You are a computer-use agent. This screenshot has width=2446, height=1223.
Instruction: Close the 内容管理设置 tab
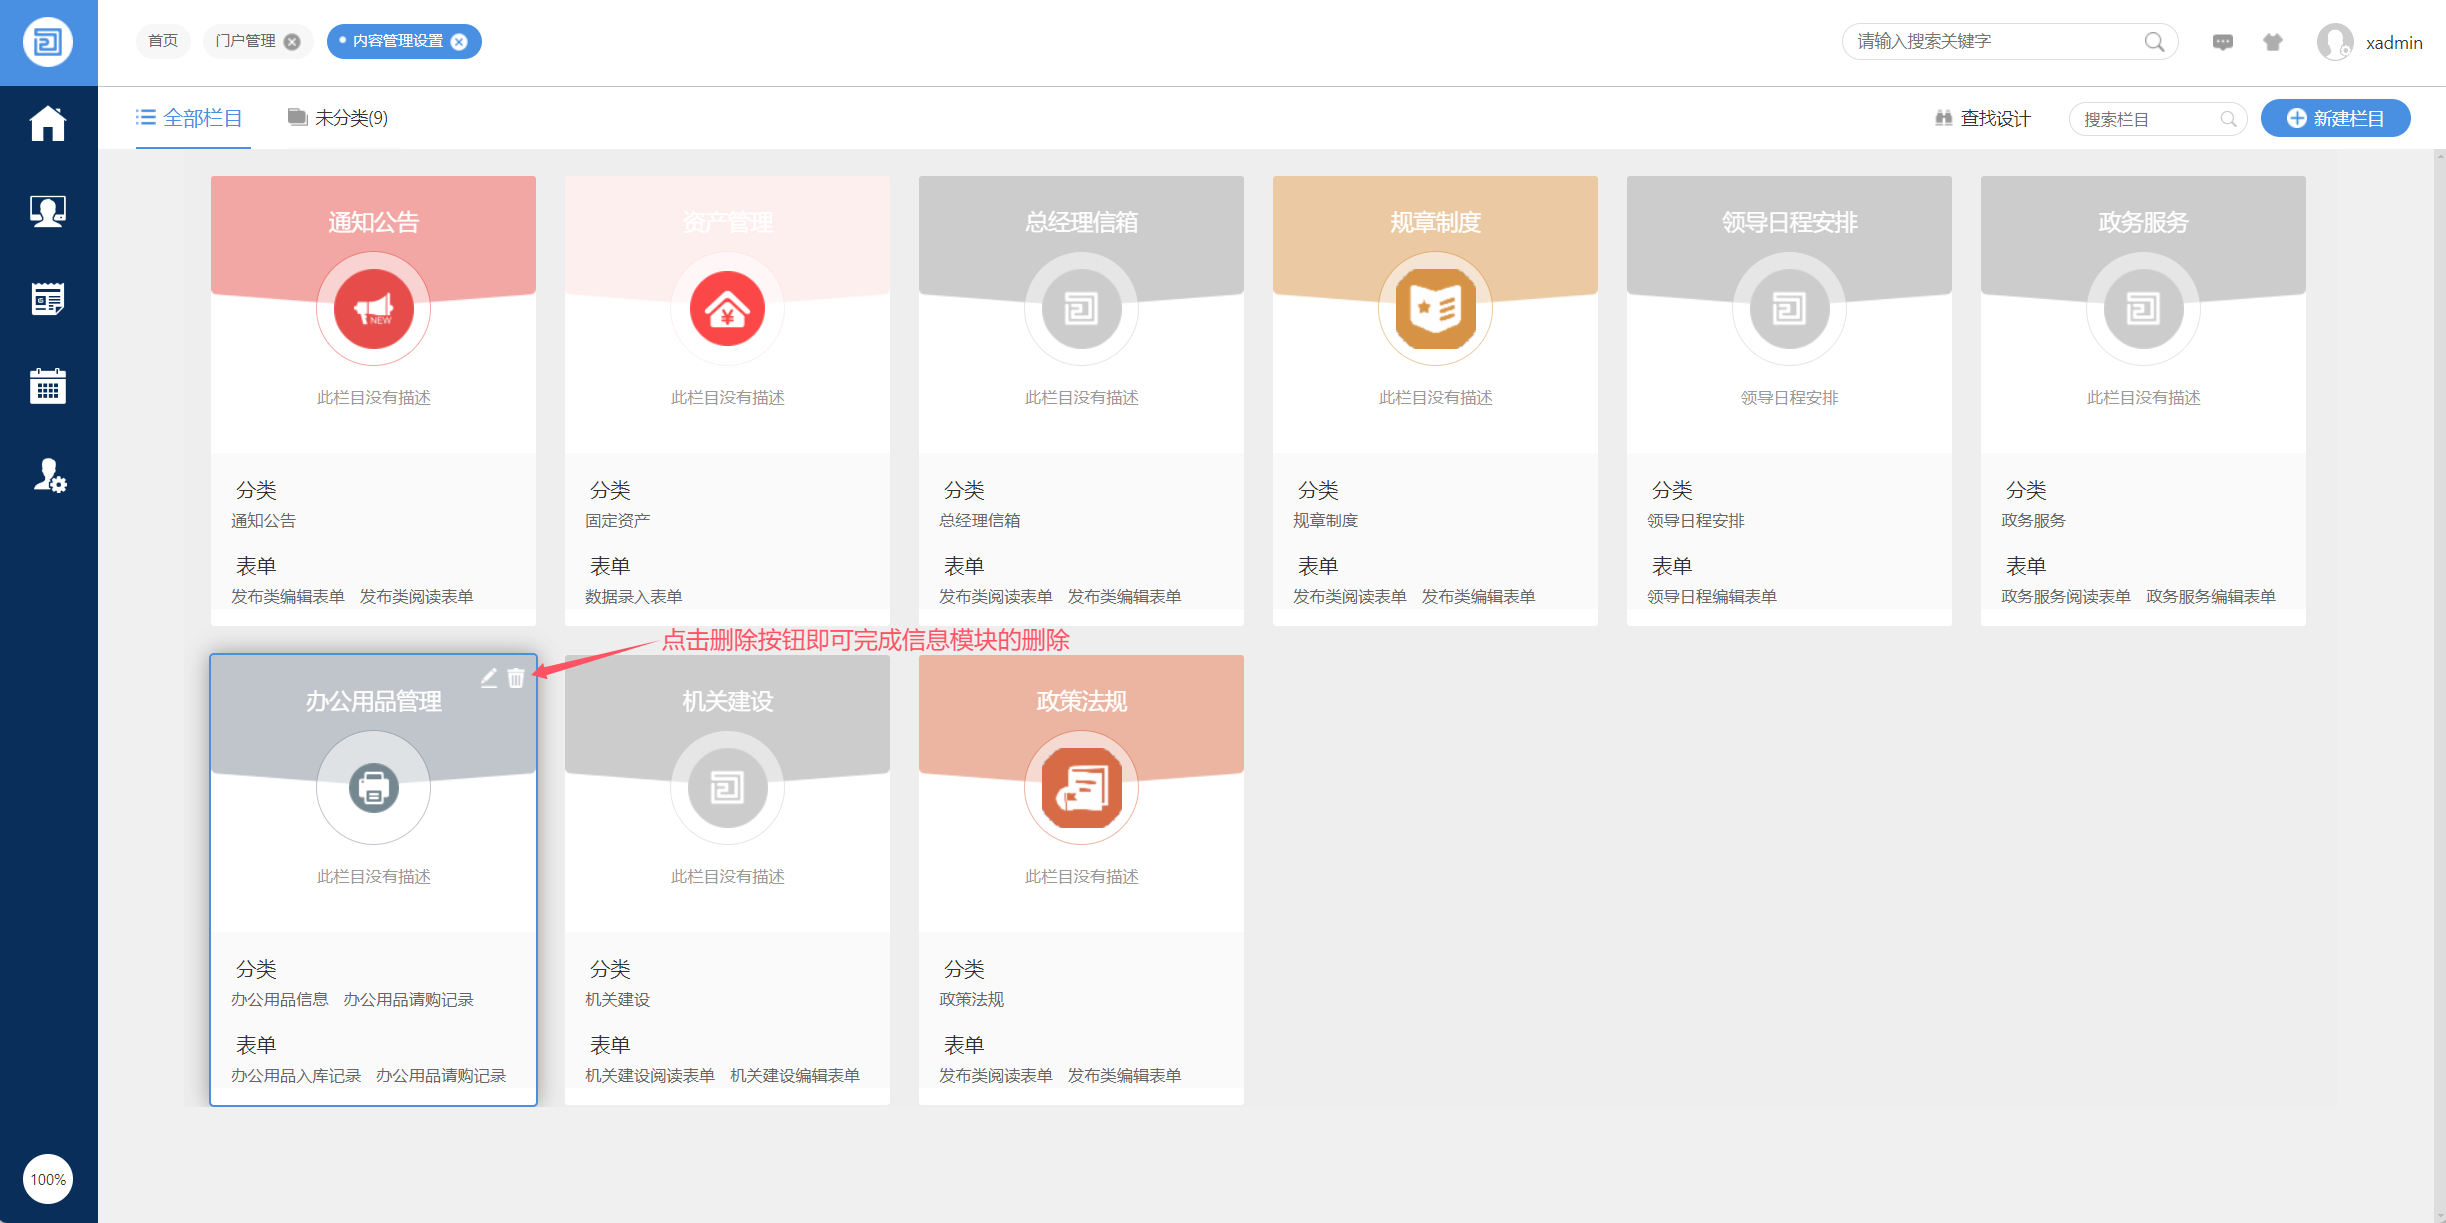[x=459, y=42]
